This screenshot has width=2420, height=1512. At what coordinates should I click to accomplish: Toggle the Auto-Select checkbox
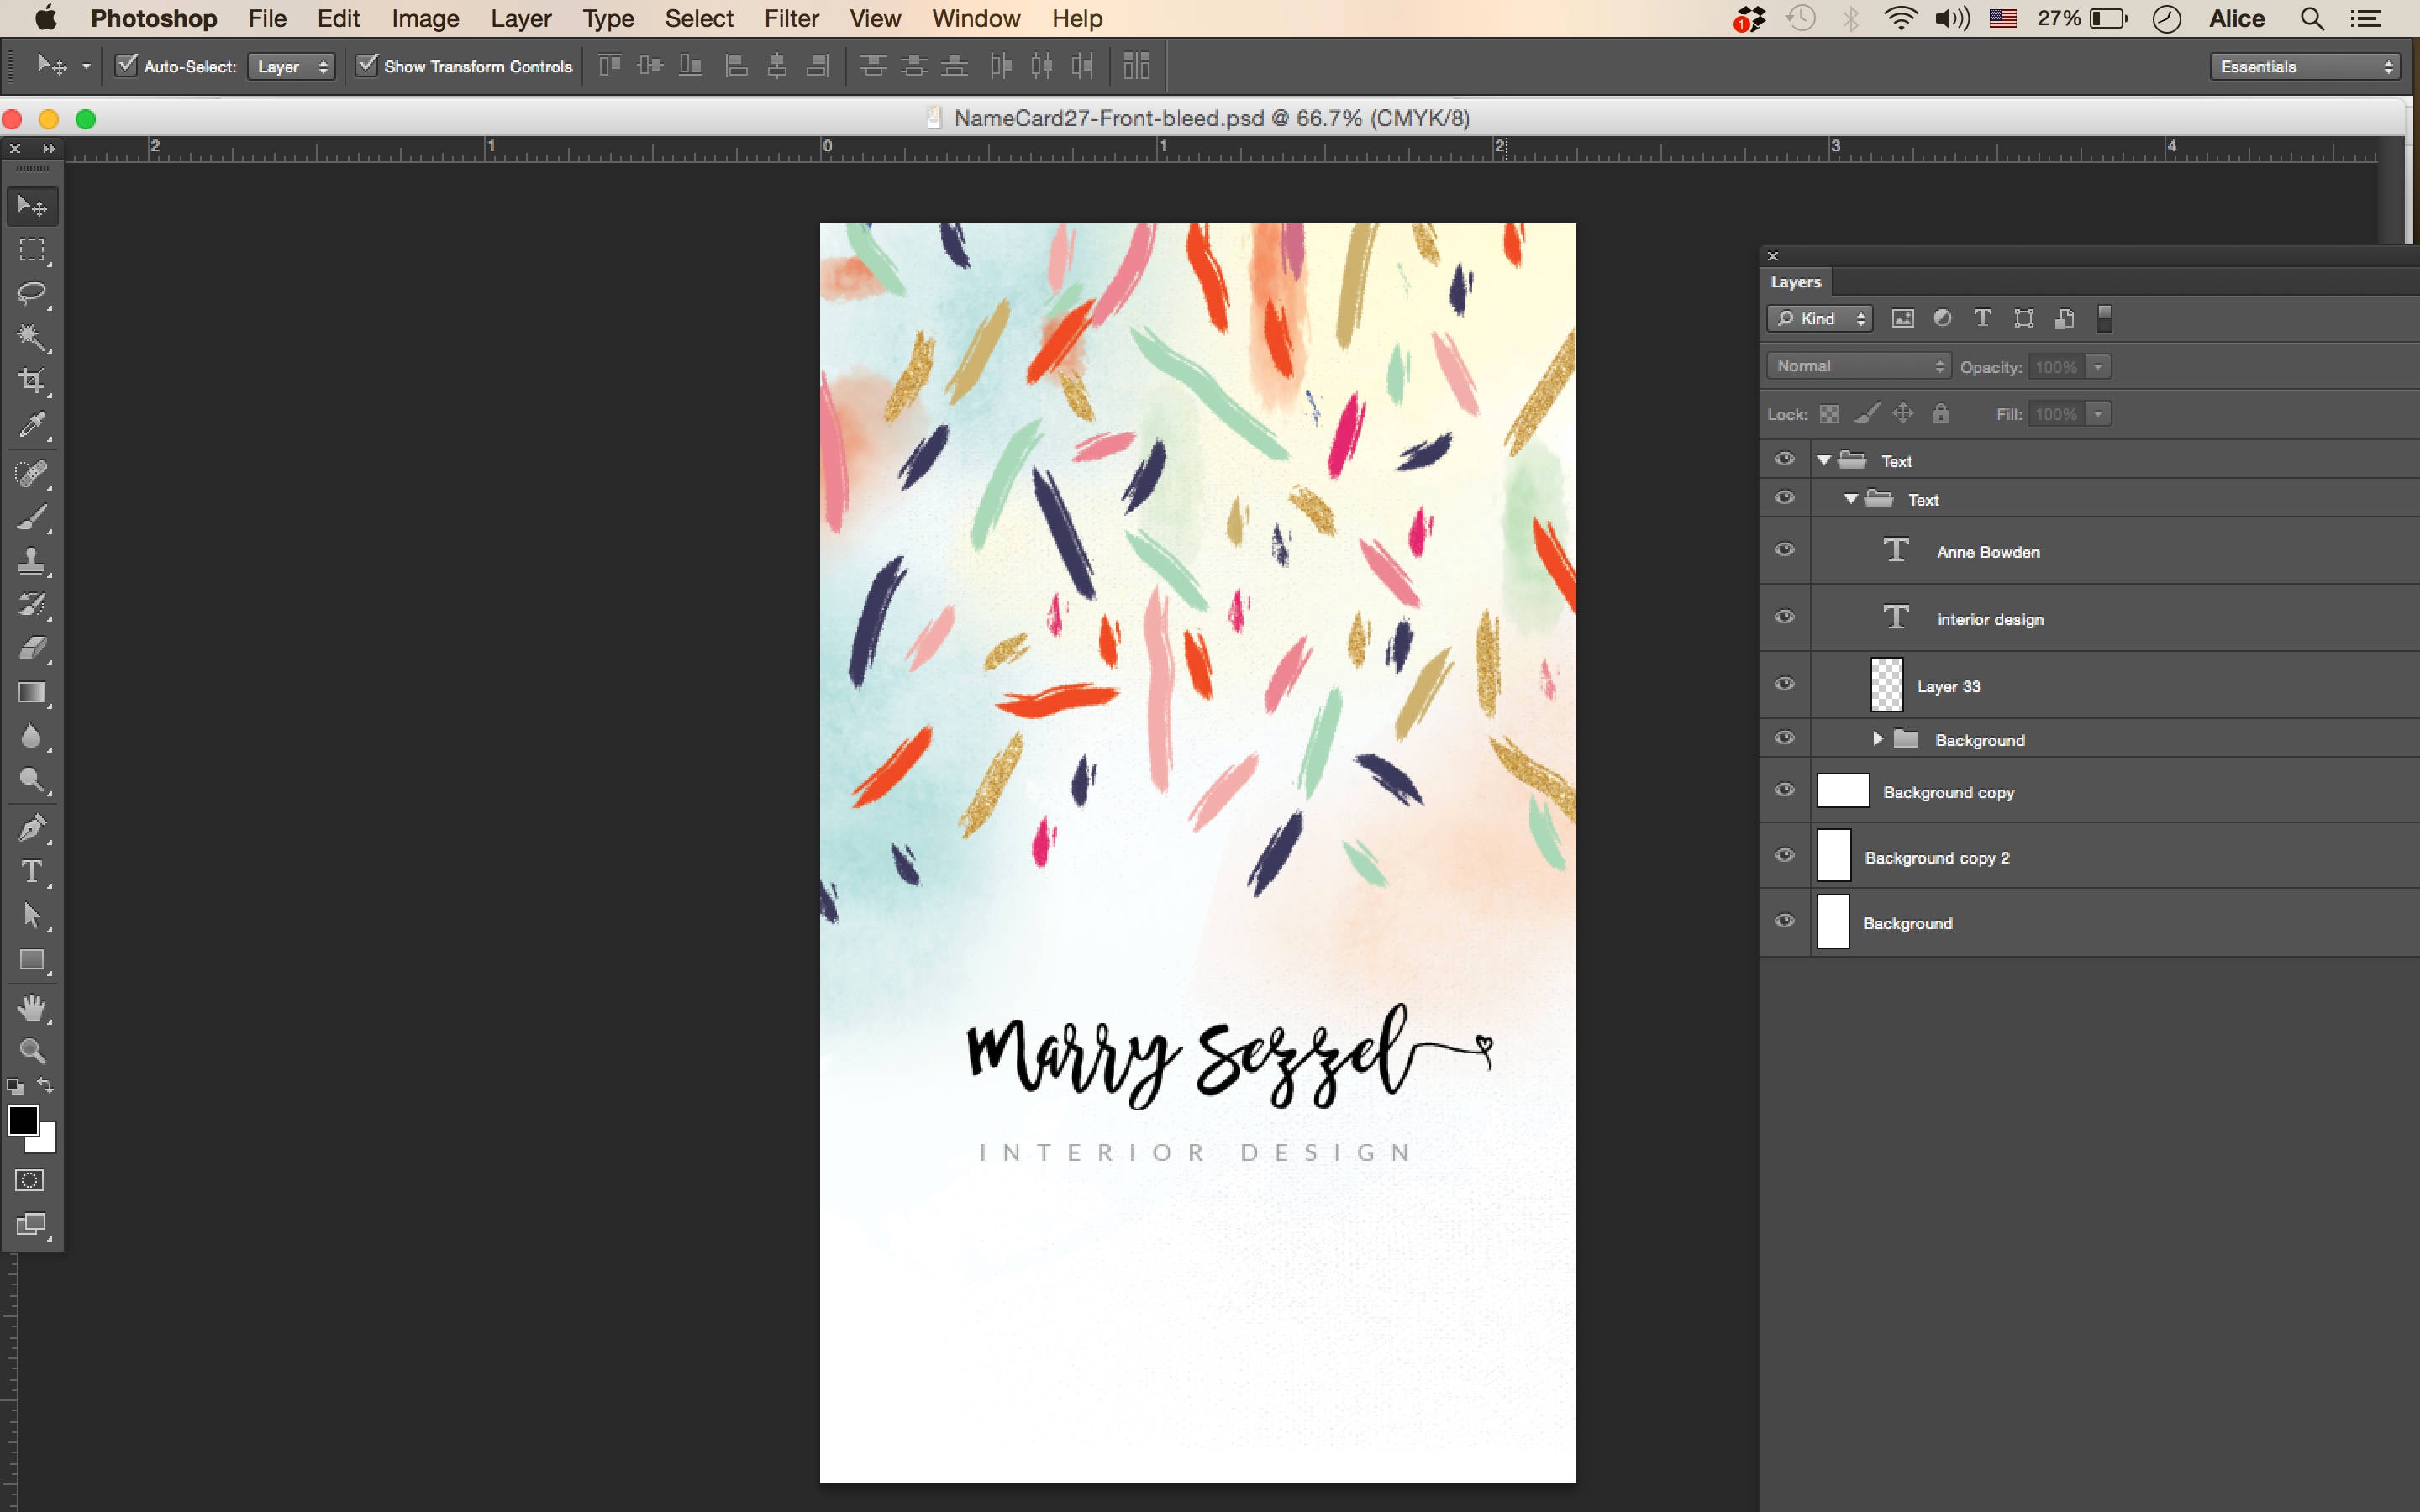(x=127, y=66)
